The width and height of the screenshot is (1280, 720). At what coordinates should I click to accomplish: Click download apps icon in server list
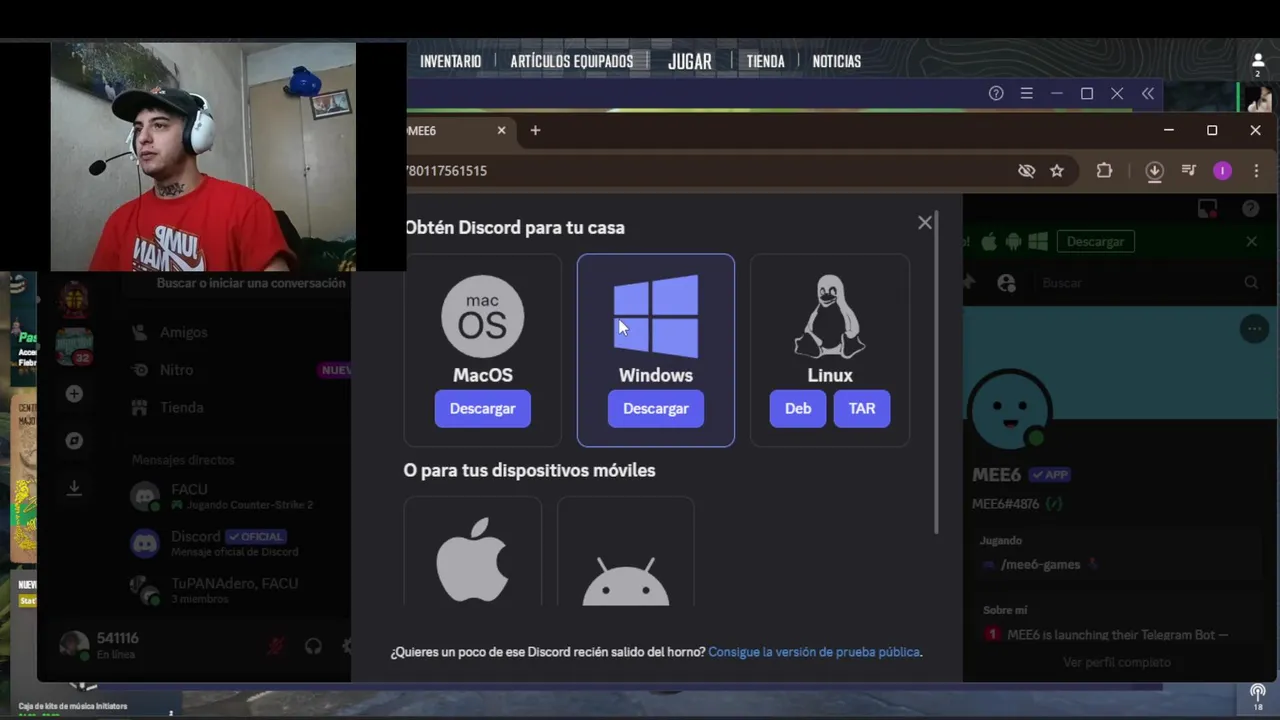coord(74,488)
